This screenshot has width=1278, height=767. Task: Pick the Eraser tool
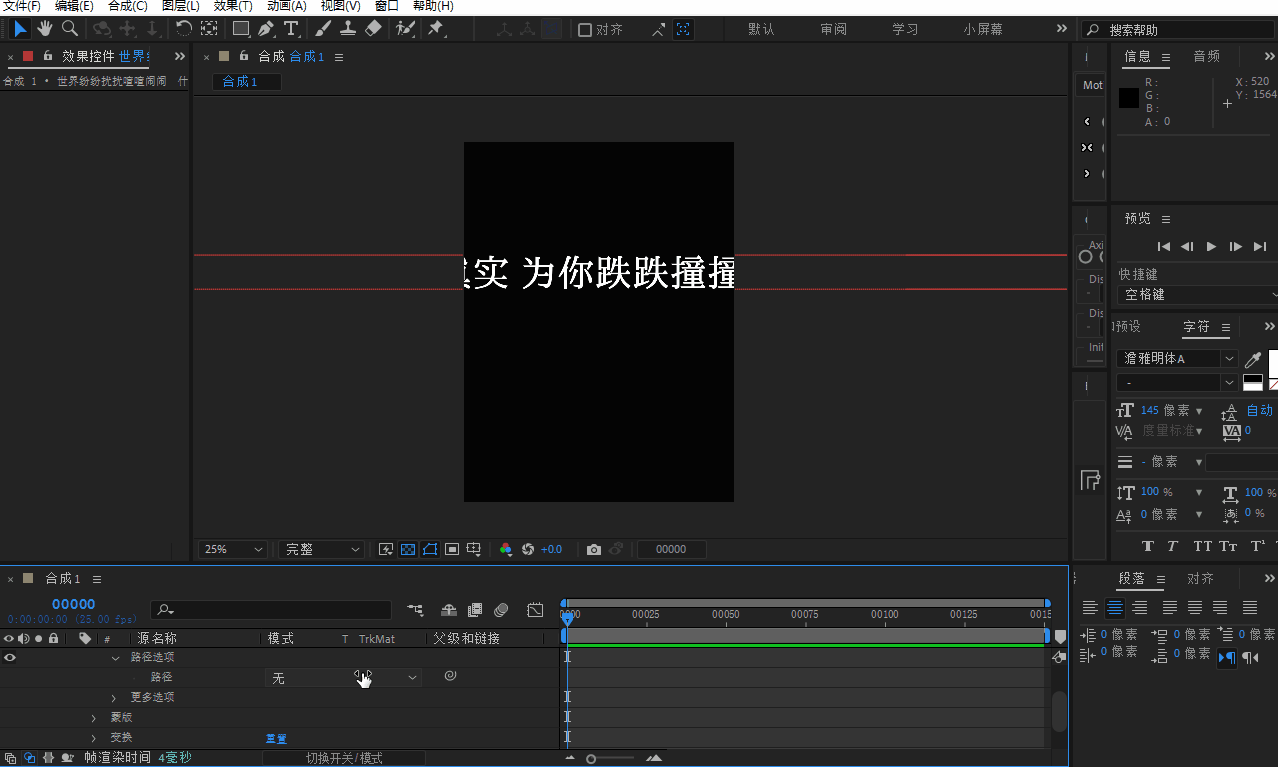[373, 29]
